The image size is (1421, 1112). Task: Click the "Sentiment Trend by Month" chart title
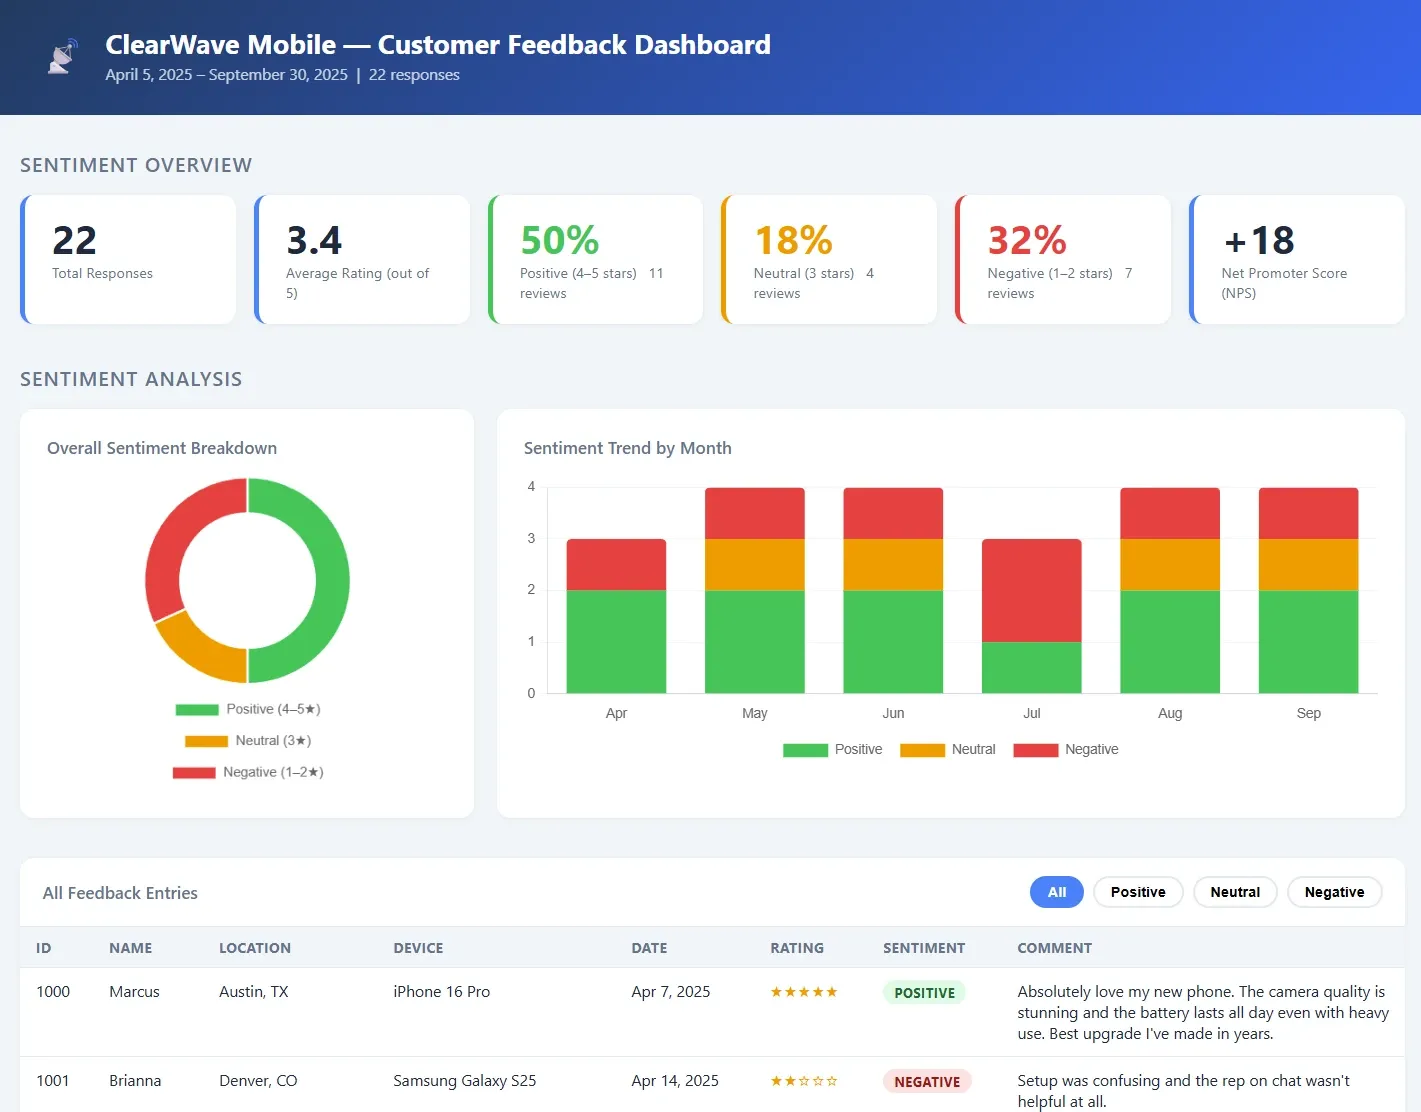pos(628,448)
